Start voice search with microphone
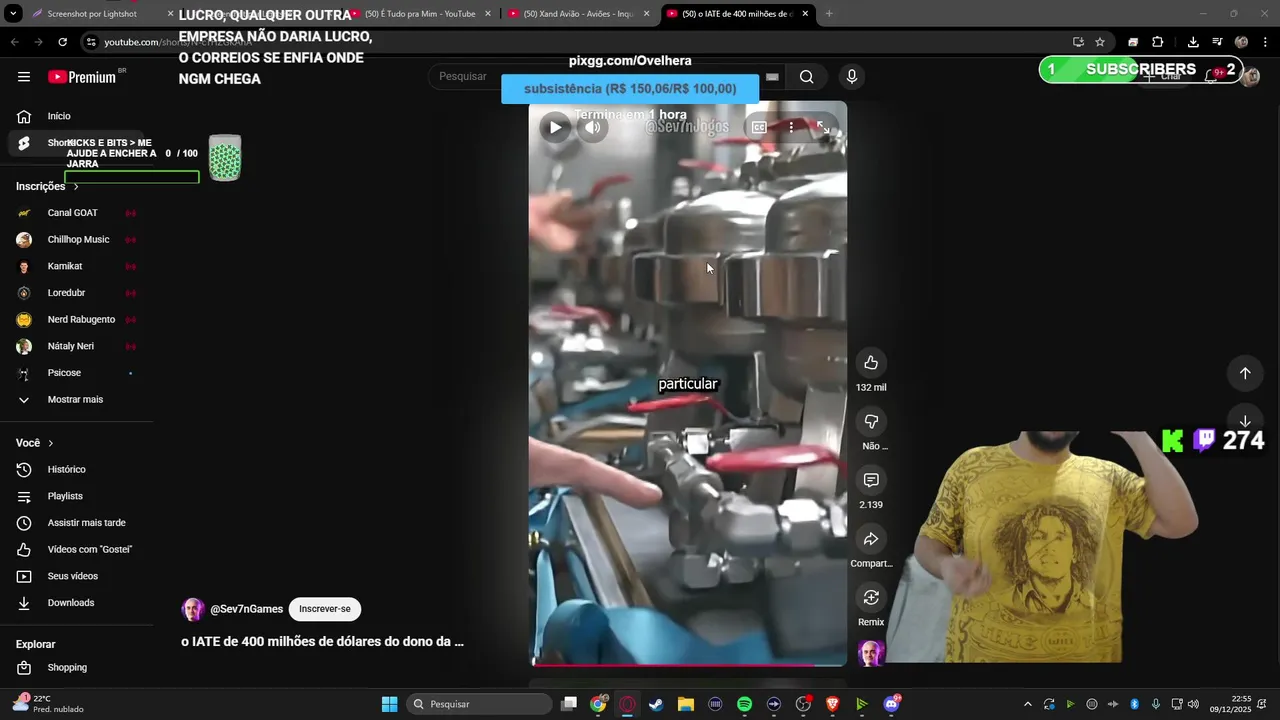The width and height of the screenshot is (1280, 720). pos(852,77)
